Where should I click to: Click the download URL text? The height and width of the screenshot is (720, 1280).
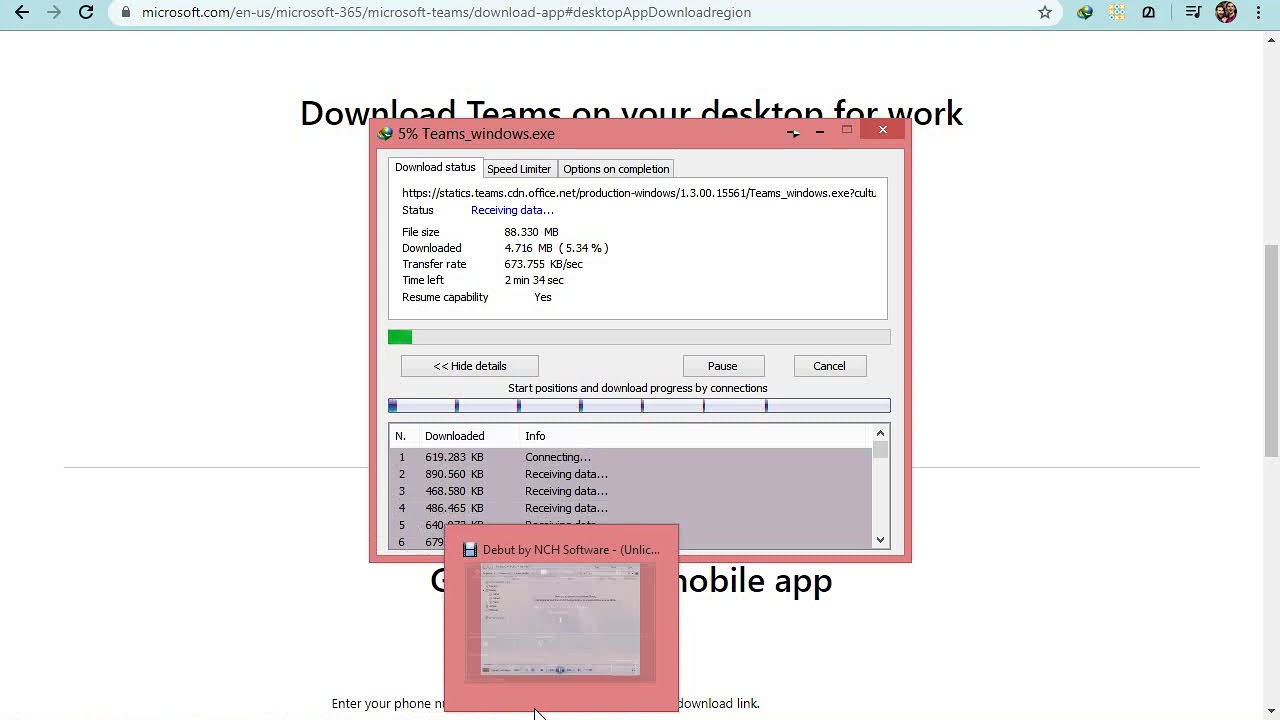point(639,193)
